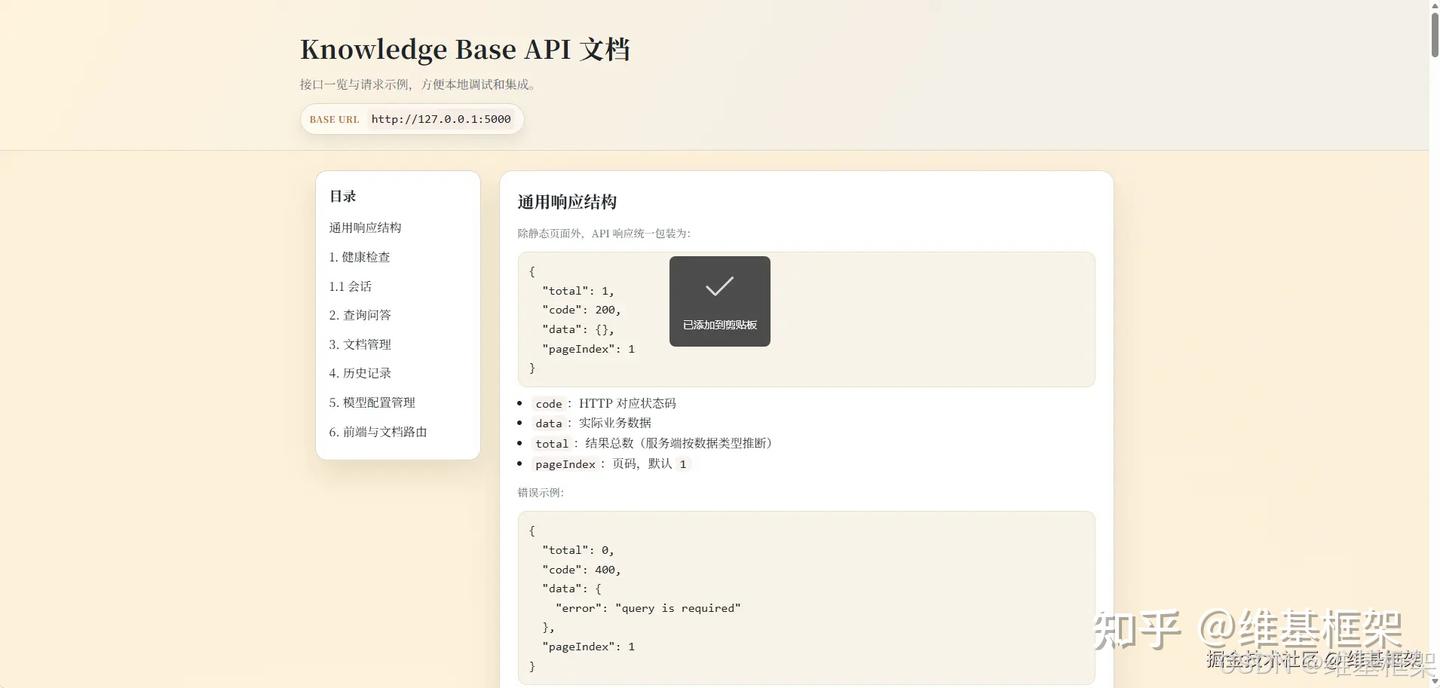Image resolution: width=1440 pixels, height=688 pixels.
Task: Open the 通用响应结构 table of contents link
Action: click(x=365, y=228)
